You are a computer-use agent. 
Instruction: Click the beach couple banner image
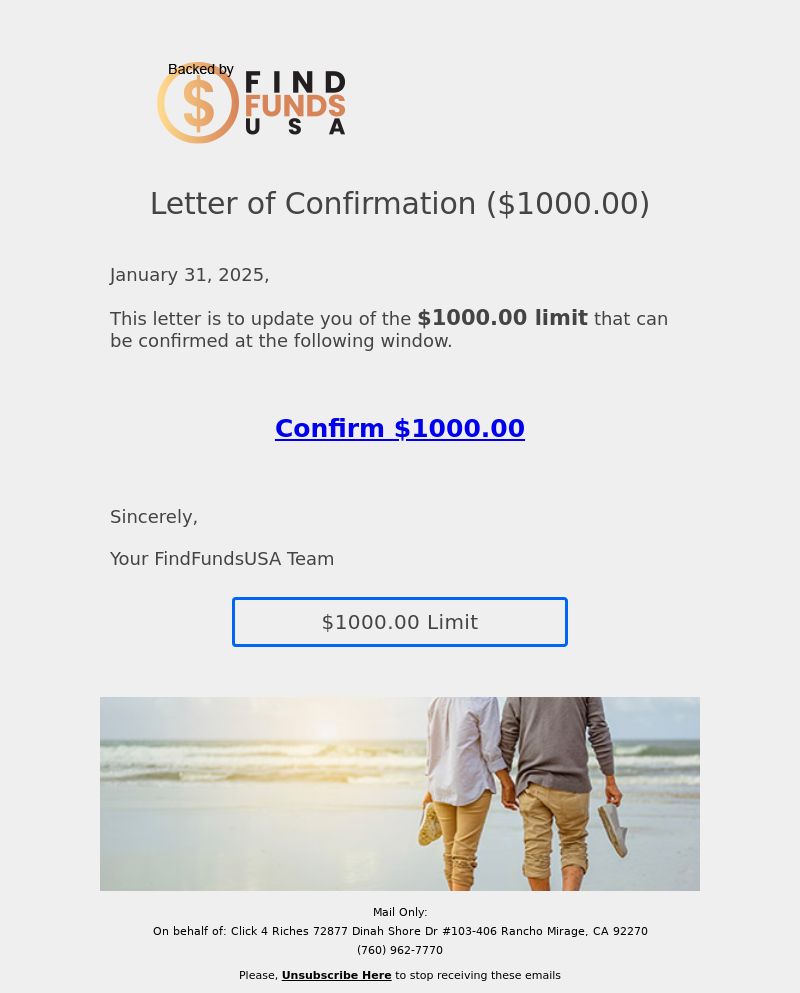pos(400,794)
